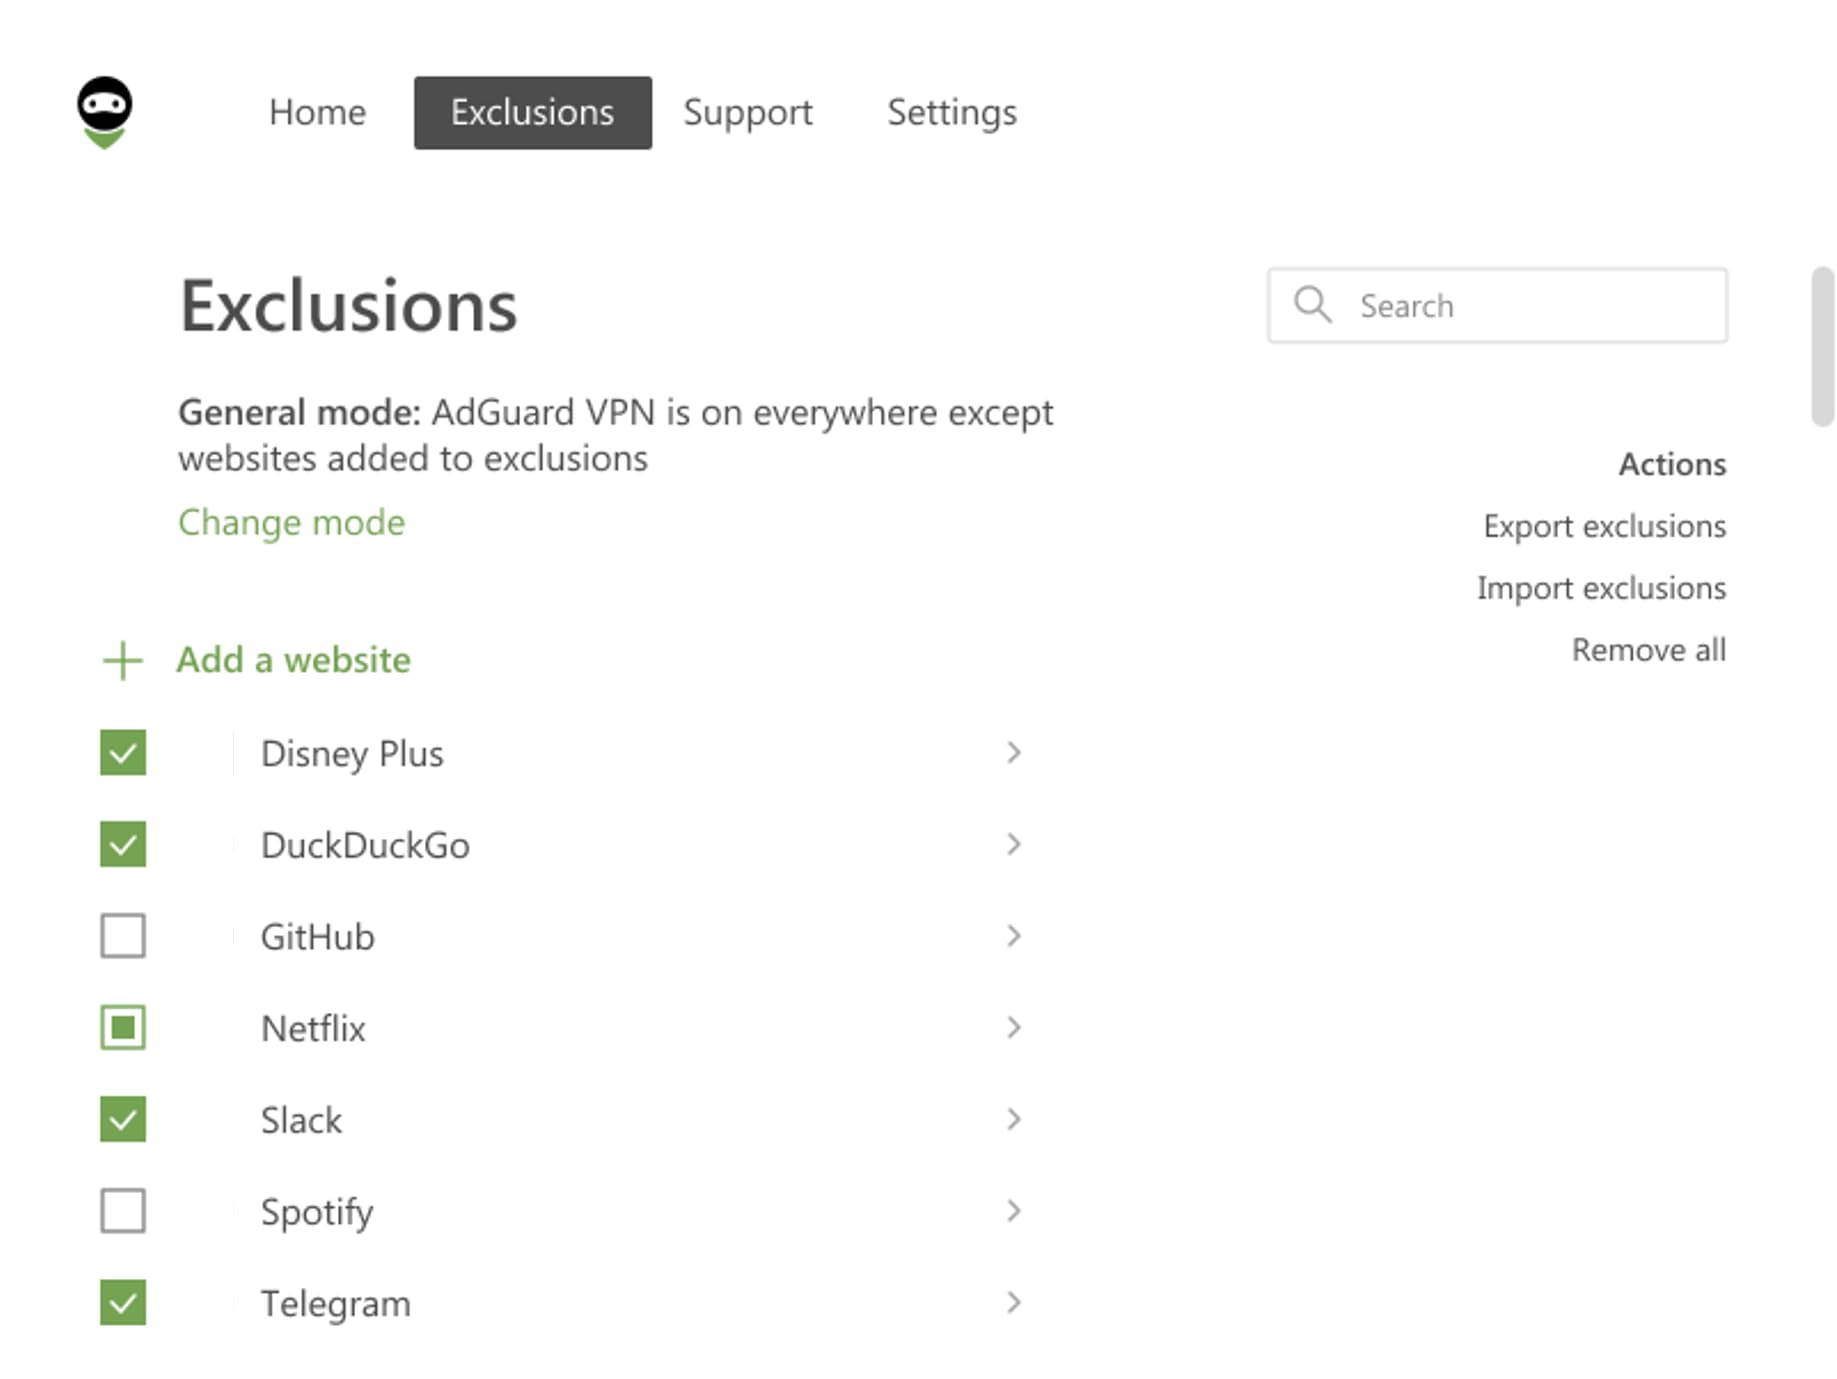Choose Export exclusions action
Viewport: 1837px width, 1379px height.
tap(1605, 526)
